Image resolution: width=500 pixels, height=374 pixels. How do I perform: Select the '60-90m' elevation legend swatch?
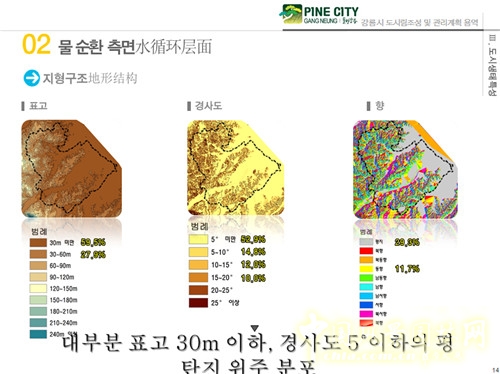pos(38,265)
